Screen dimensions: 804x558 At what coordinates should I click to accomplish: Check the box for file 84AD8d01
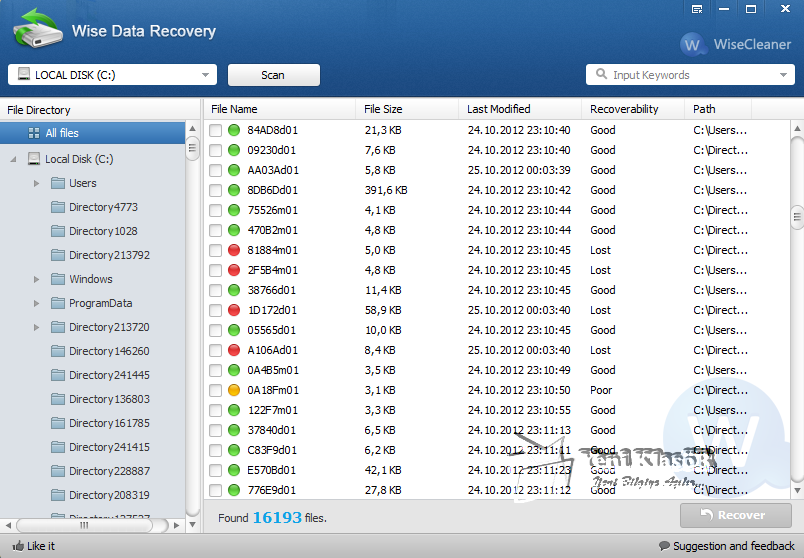pyautogui.click(x=215, y=130)
